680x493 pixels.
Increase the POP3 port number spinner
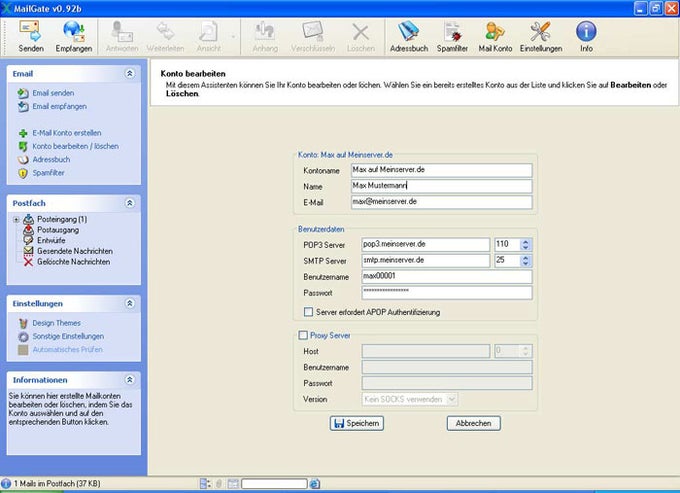527,241
